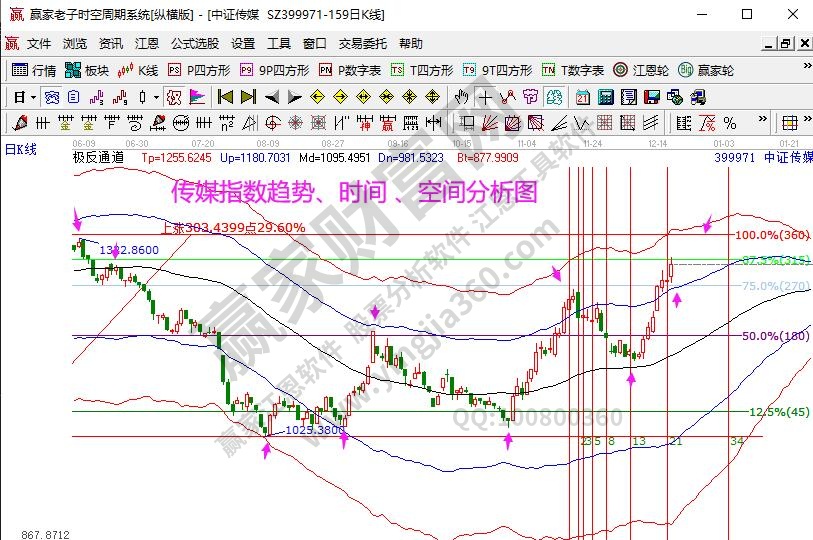This screenshot has height=540, width=813.
Task: Click the floppy disk save icon
Action: click(651, 97)
